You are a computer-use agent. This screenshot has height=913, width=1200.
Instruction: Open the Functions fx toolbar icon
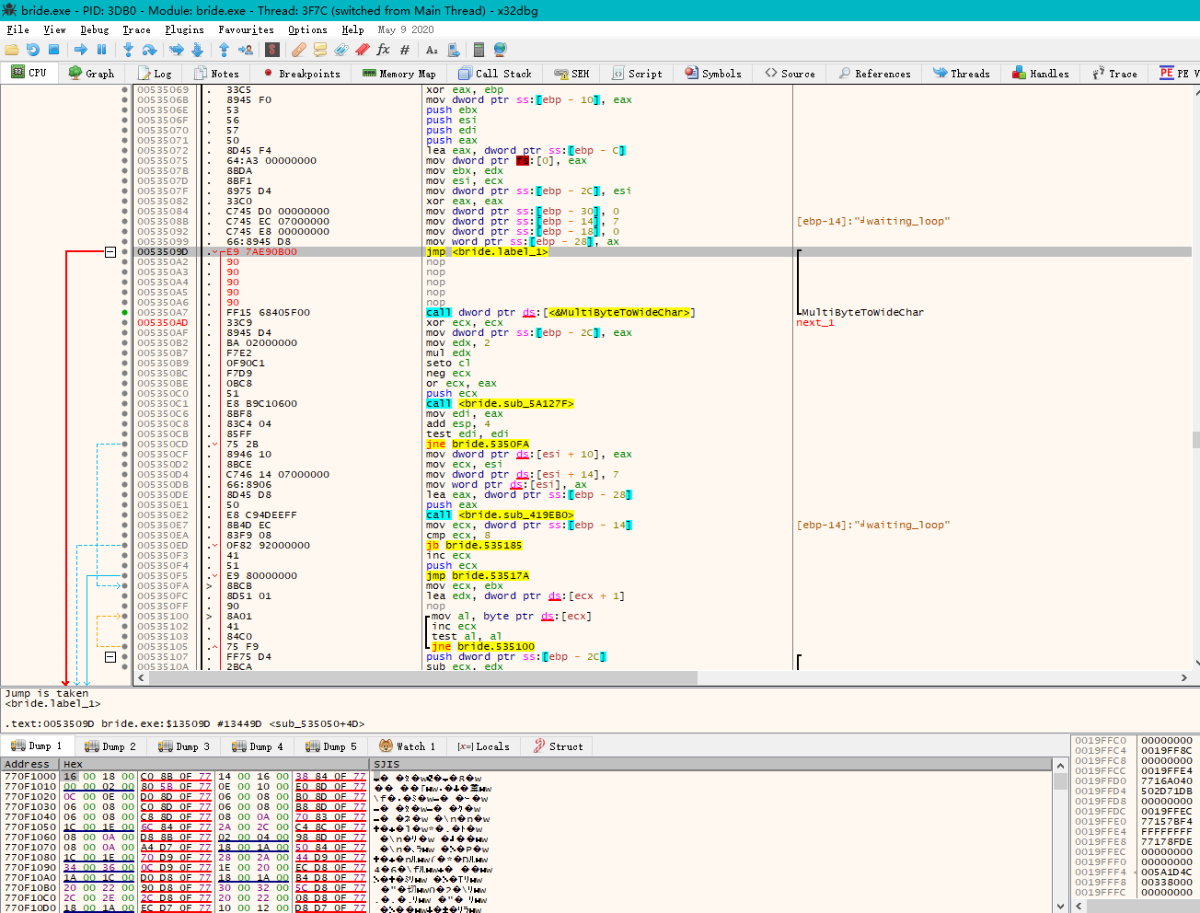click(x=383, y=49)
